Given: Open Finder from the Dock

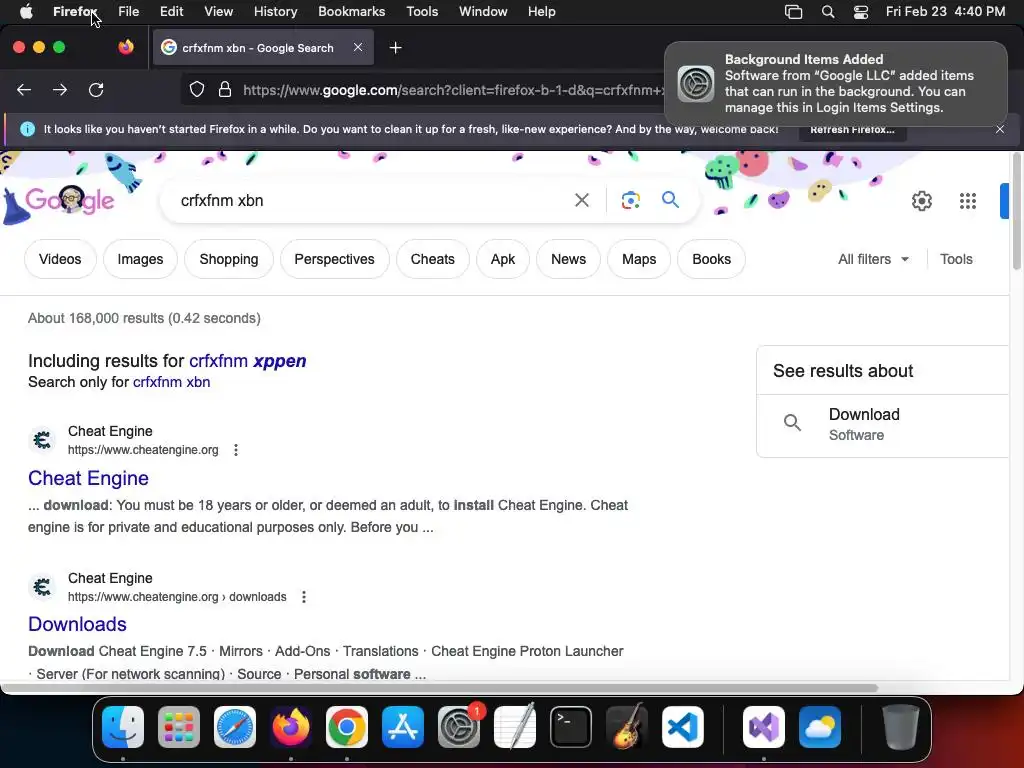Looking at the screenshot, I should [123, 727].
